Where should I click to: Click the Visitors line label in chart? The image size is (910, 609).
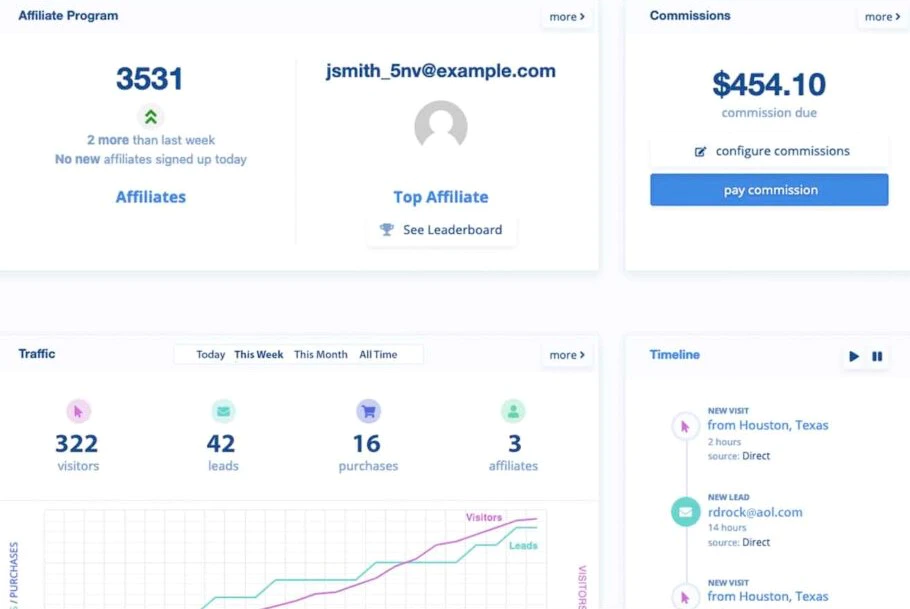click(x=484, y=517)
